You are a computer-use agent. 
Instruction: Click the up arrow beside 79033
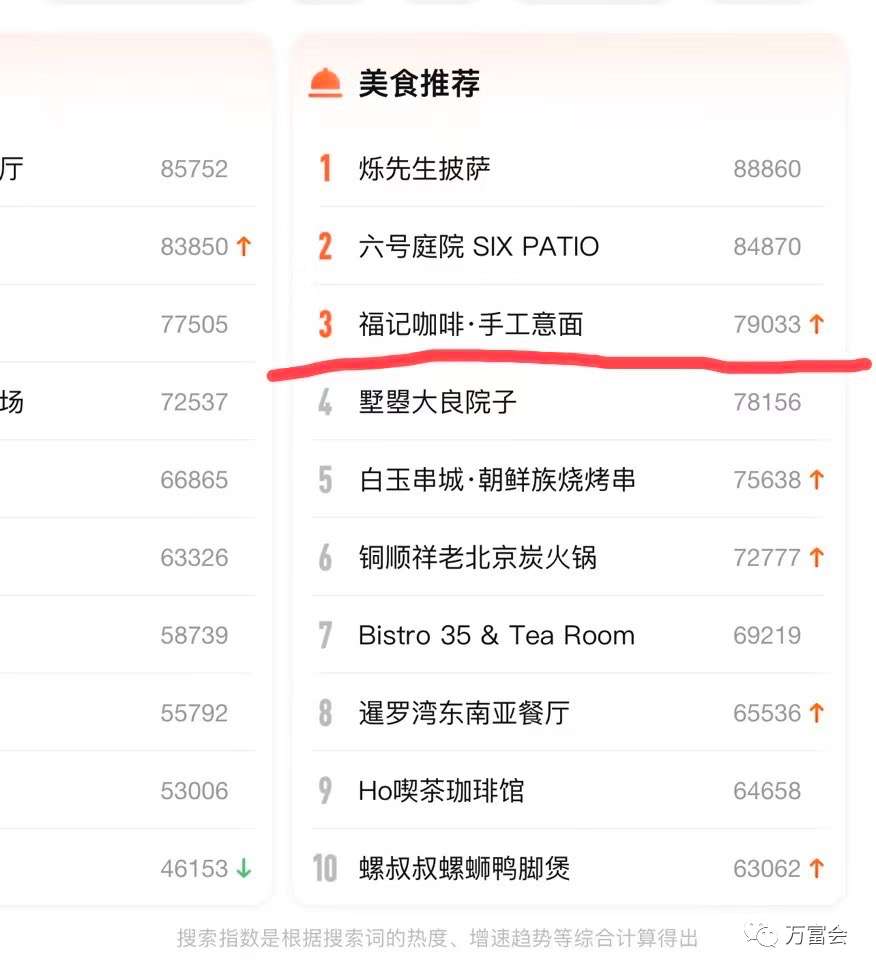click(816, 324)
